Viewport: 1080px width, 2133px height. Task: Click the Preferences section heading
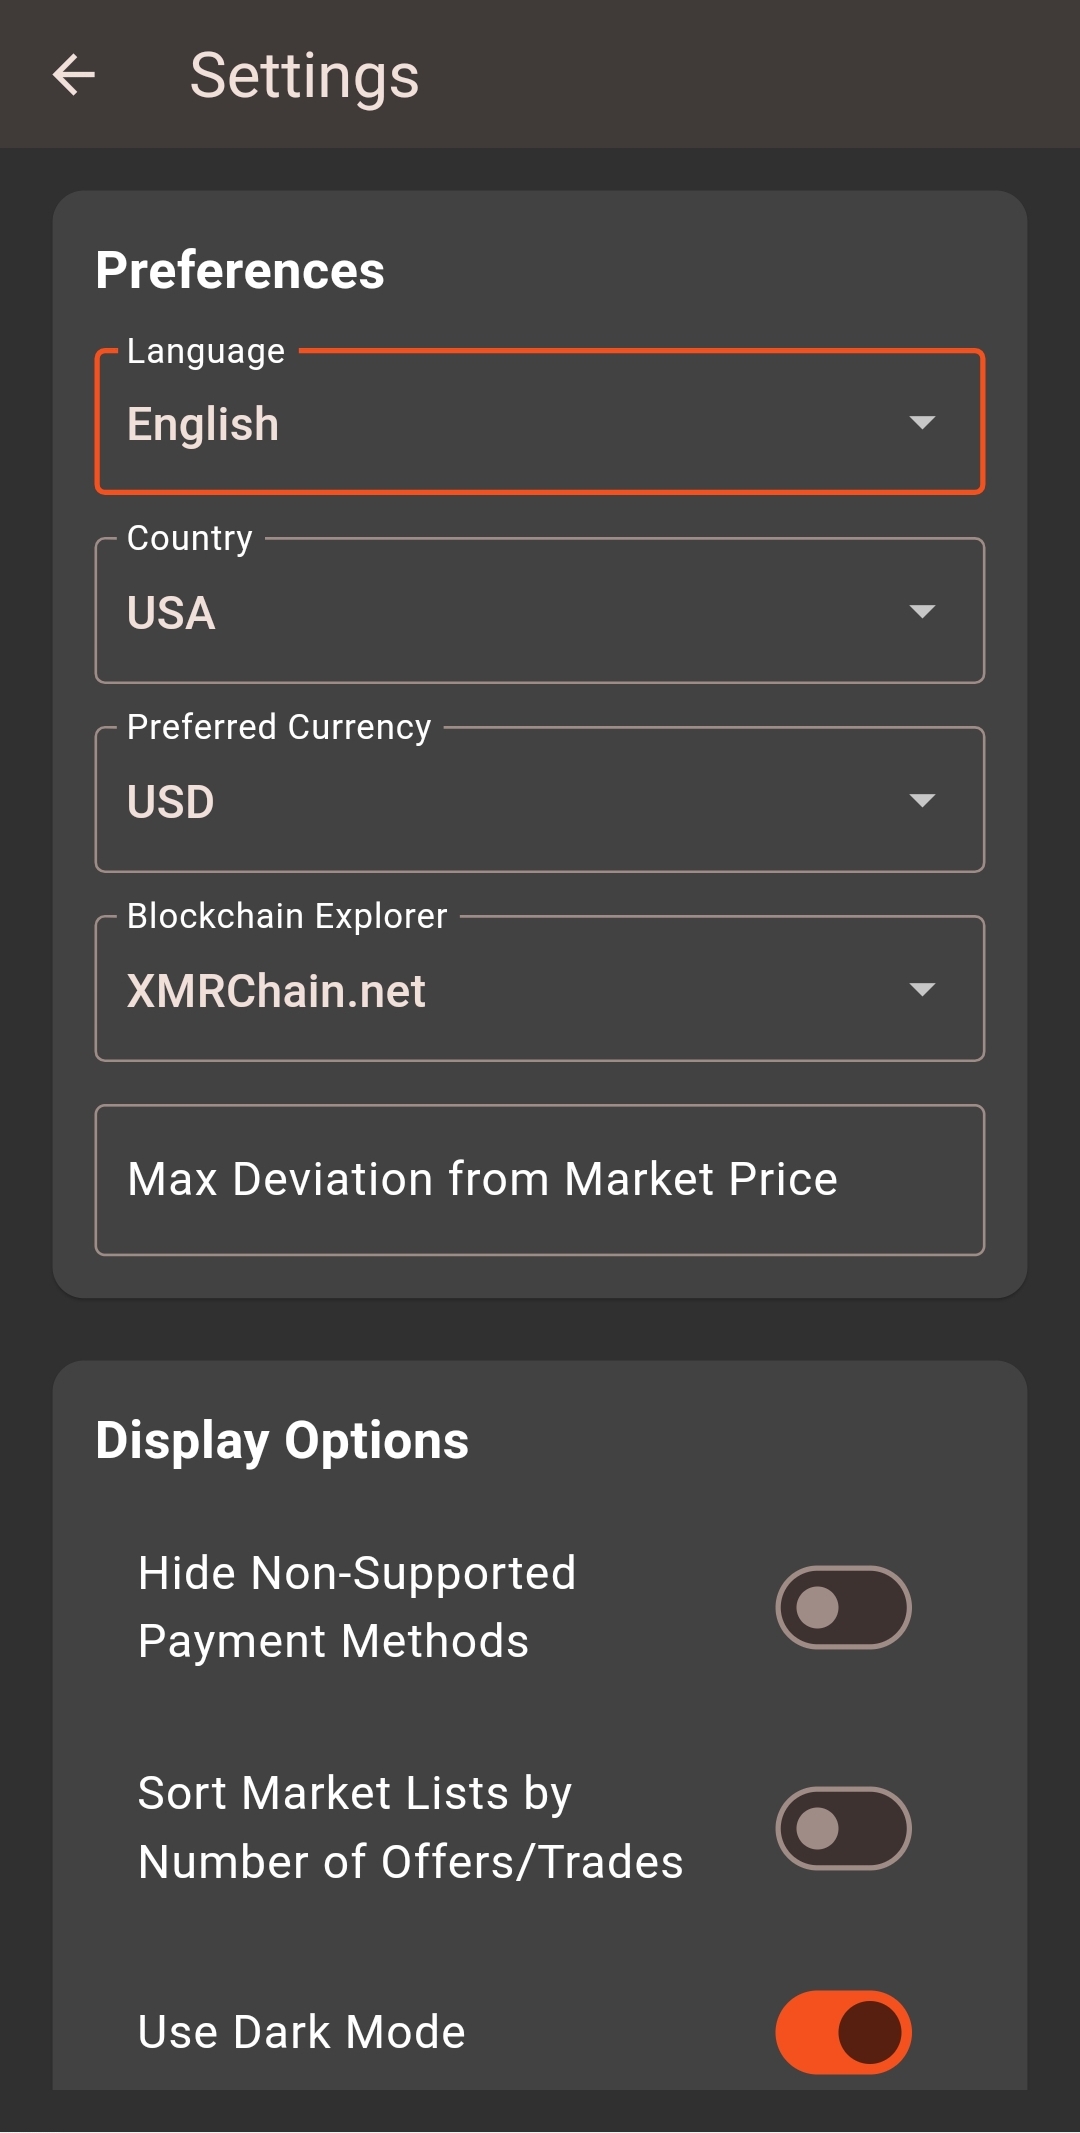tap(240, 270)
